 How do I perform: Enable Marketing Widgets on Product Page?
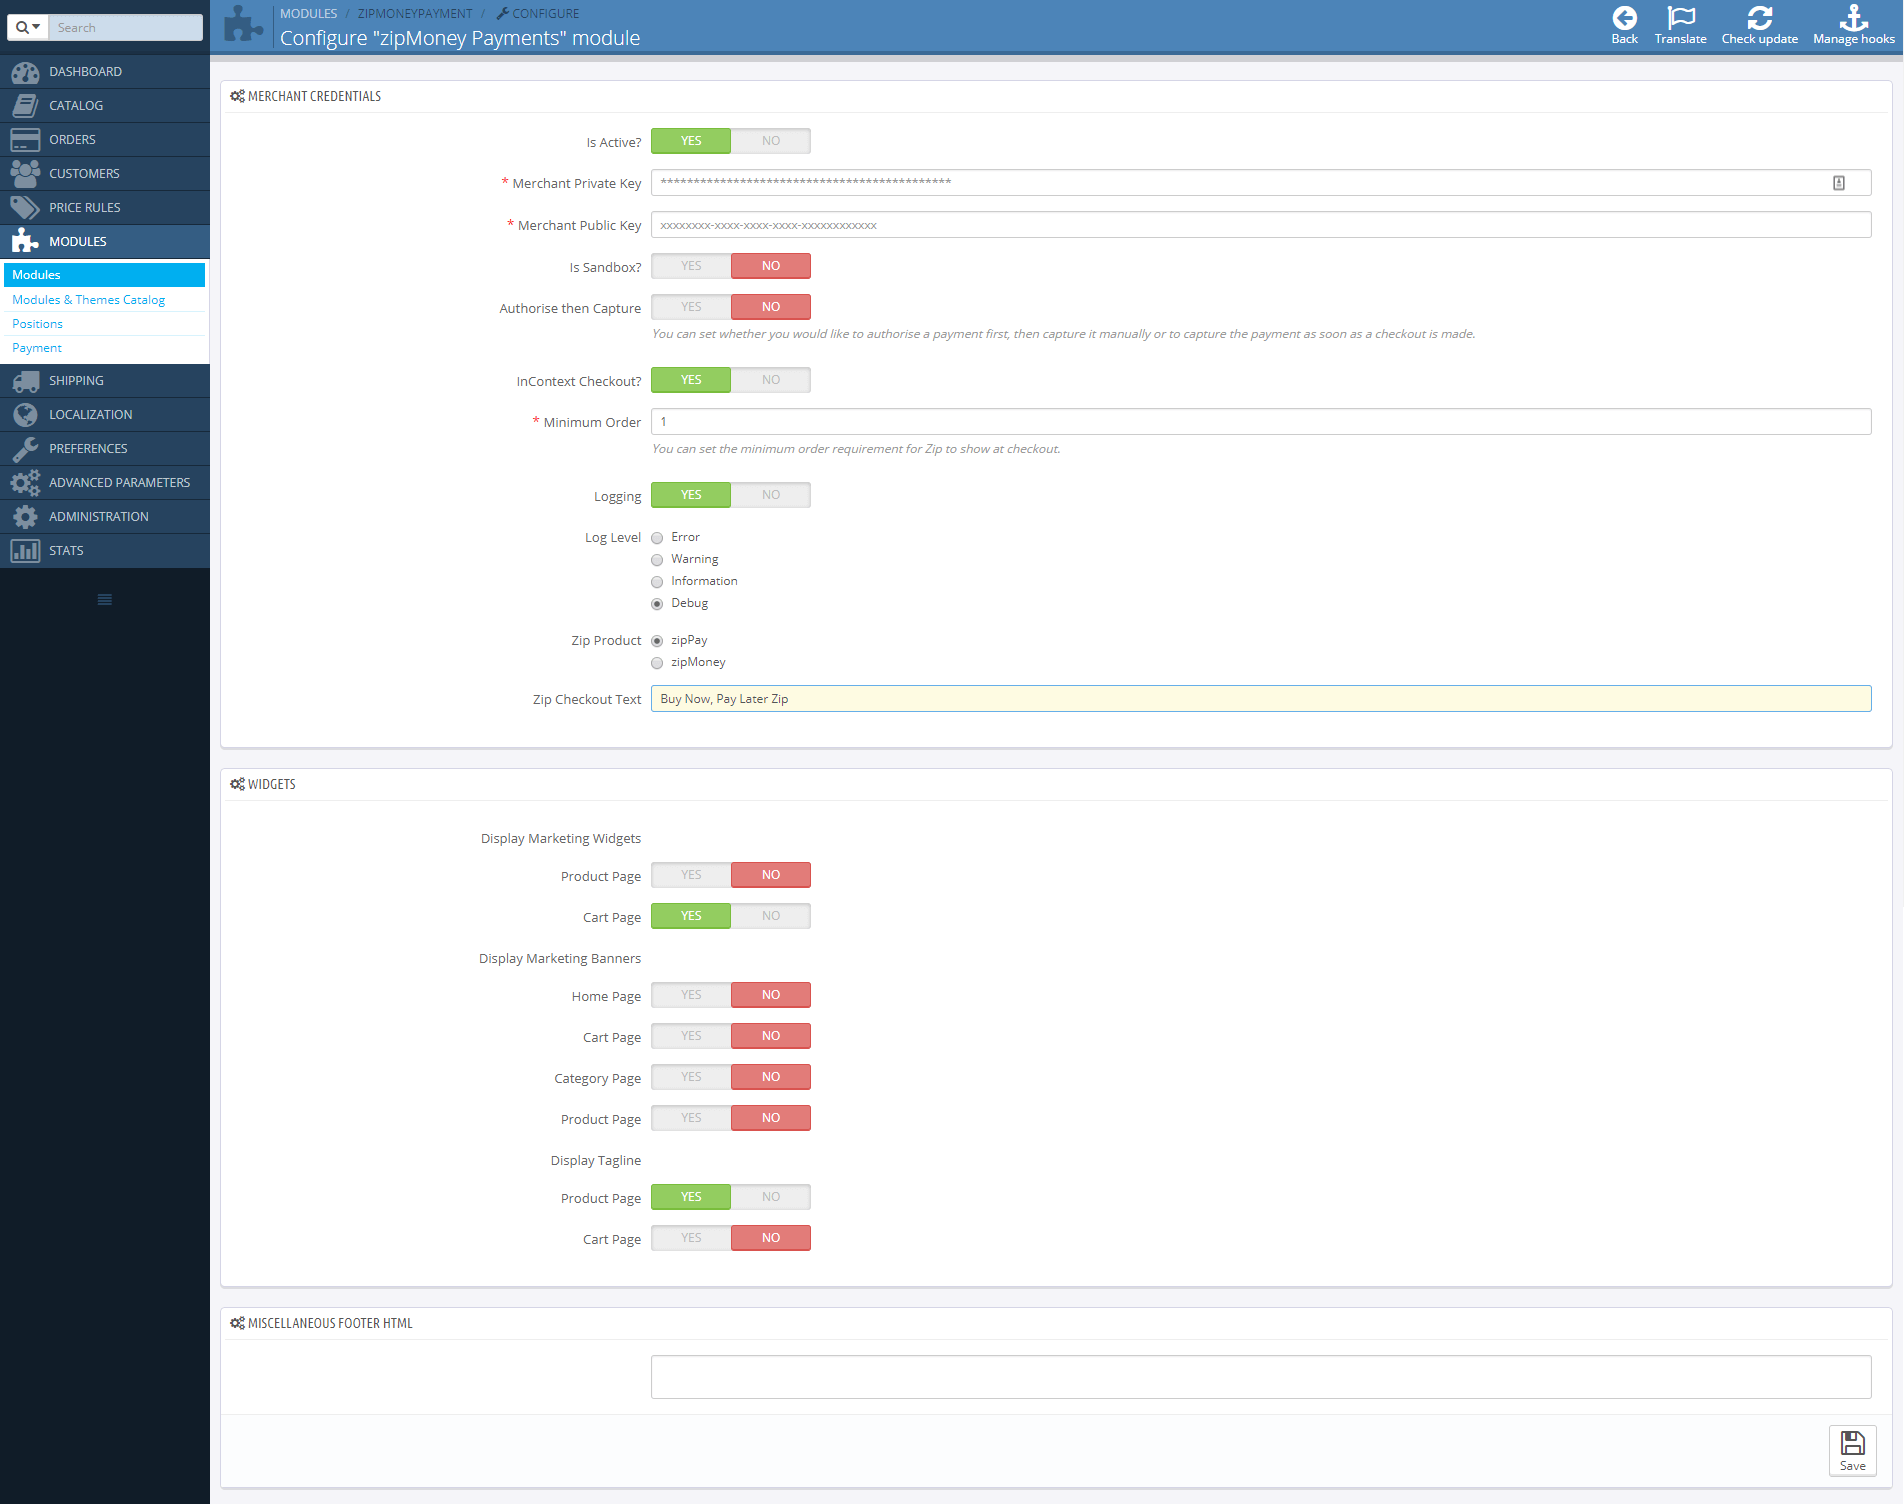(691, 875)
